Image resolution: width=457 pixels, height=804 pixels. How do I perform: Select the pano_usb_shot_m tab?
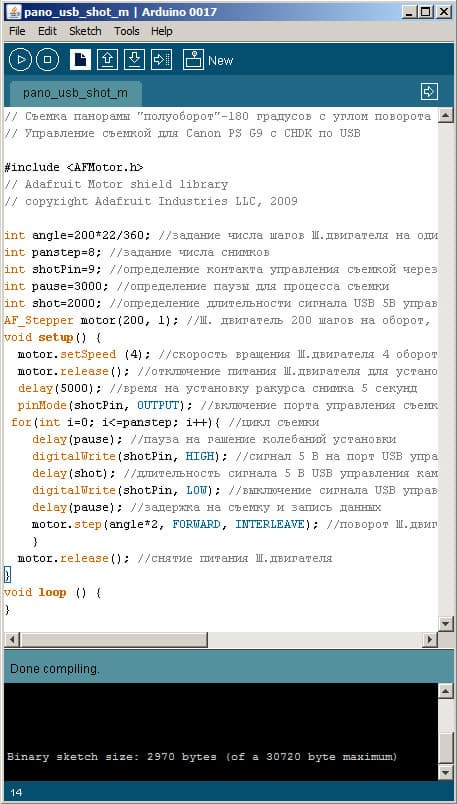(x=75, y=93)
